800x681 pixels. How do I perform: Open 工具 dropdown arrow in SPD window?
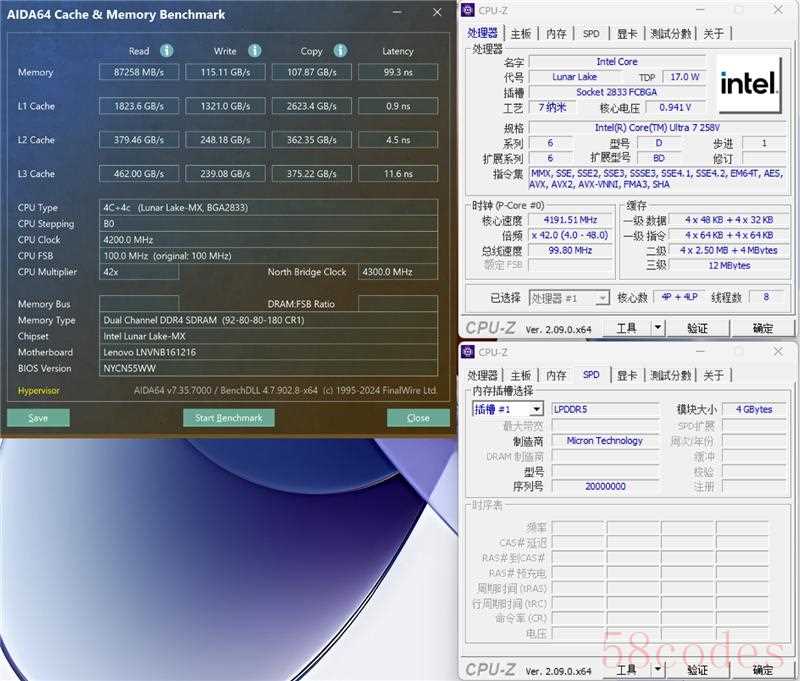coord(657,669)
